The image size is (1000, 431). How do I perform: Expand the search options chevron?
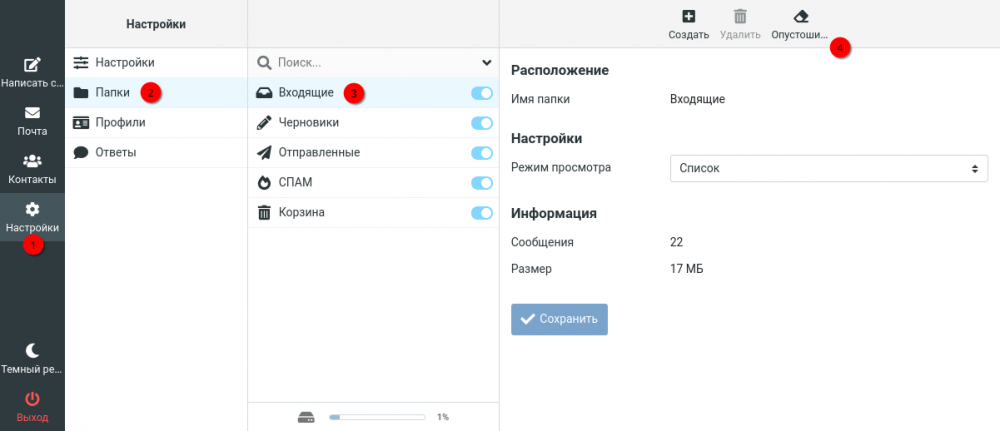[x=487, y=63]
